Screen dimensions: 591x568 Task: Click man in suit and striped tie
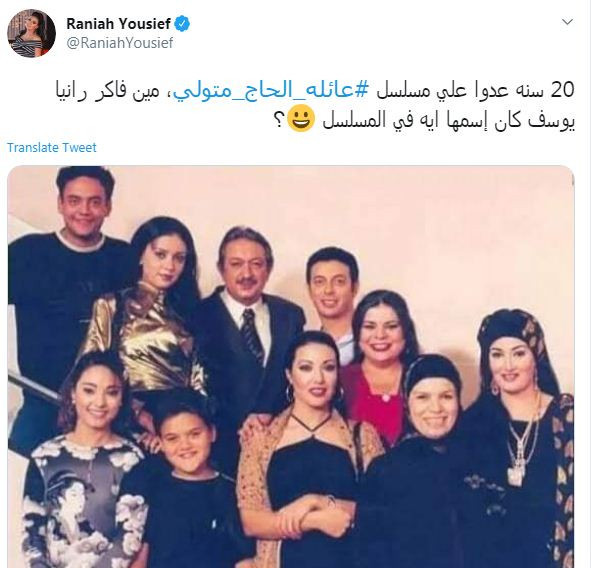(245, 324)
